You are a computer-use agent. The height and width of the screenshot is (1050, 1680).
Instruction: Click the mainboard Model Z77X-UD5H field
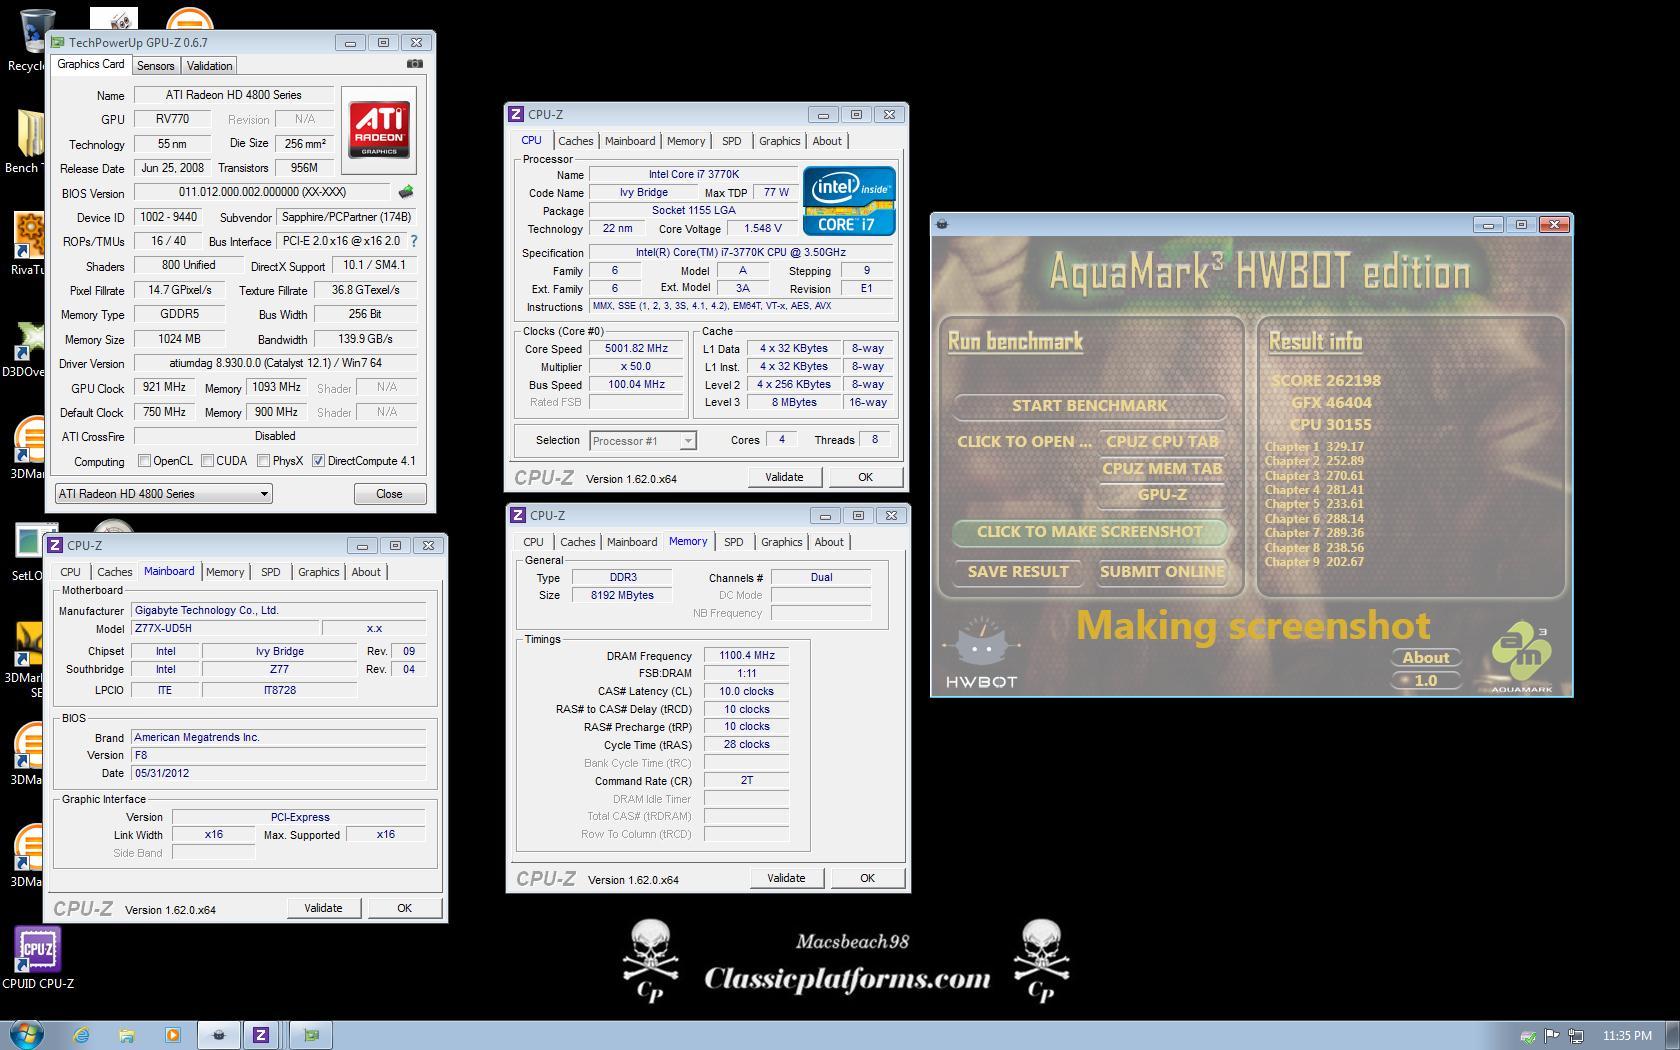tap(225, 629)
